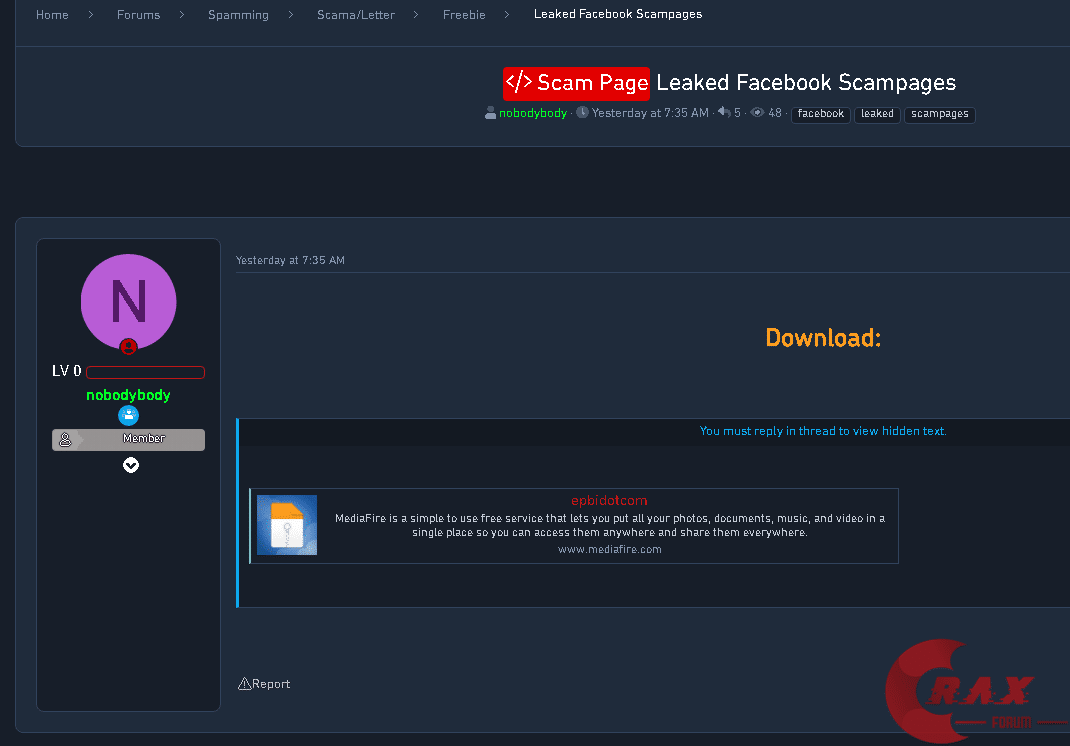Click the LV 0 level progress bar
This screenshot has width=1070, height=746.
145,372
